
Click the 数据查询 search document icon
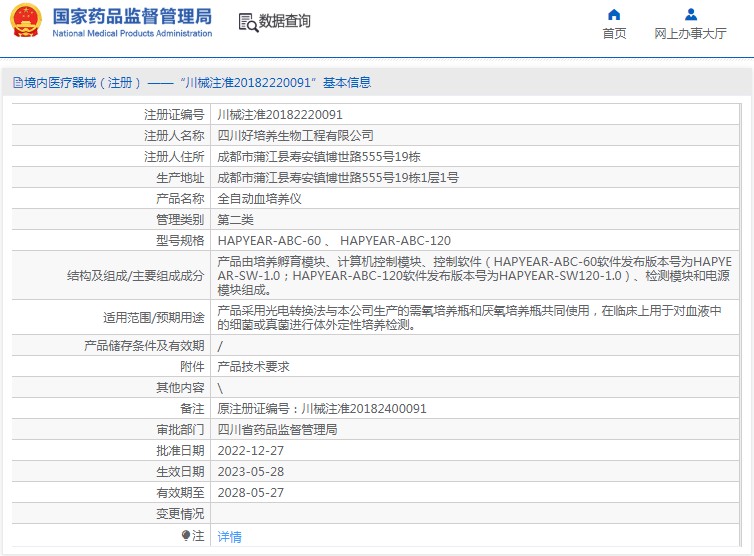click(248, 22)
